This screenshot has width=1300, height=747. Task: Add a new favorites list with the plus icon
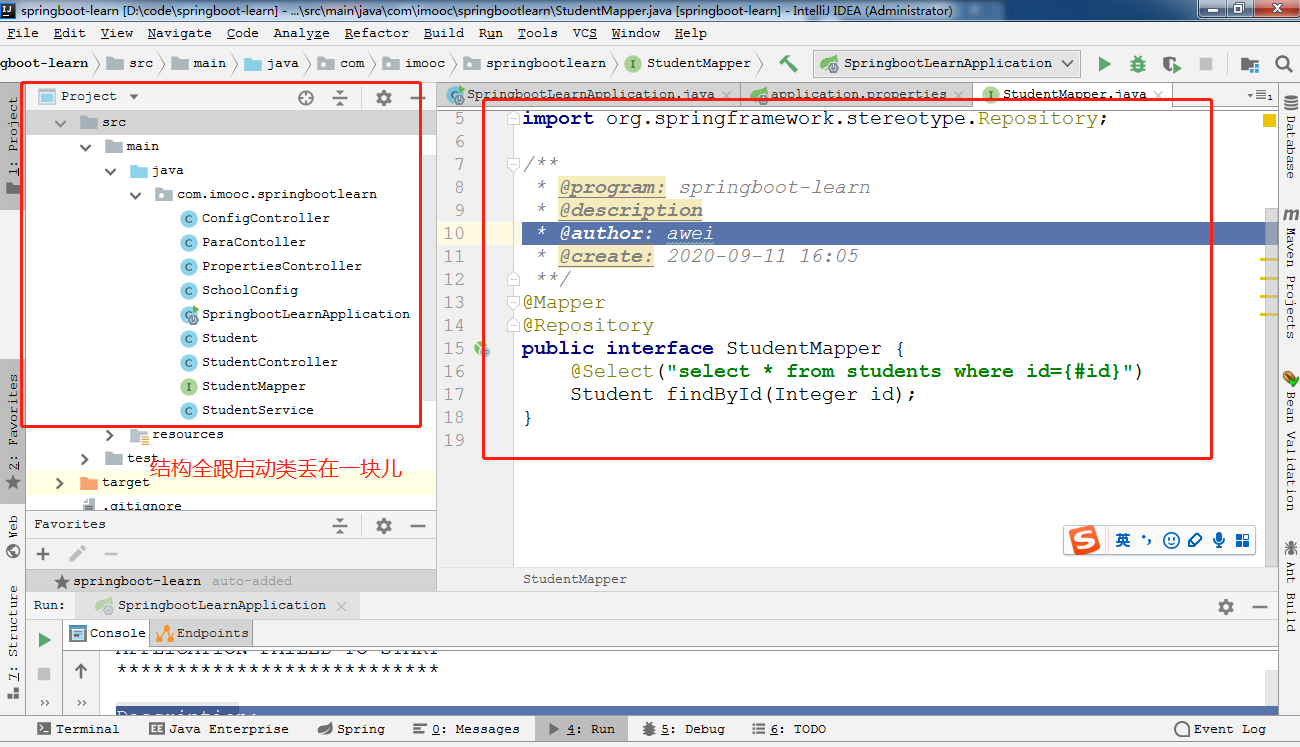pos(43,554)
